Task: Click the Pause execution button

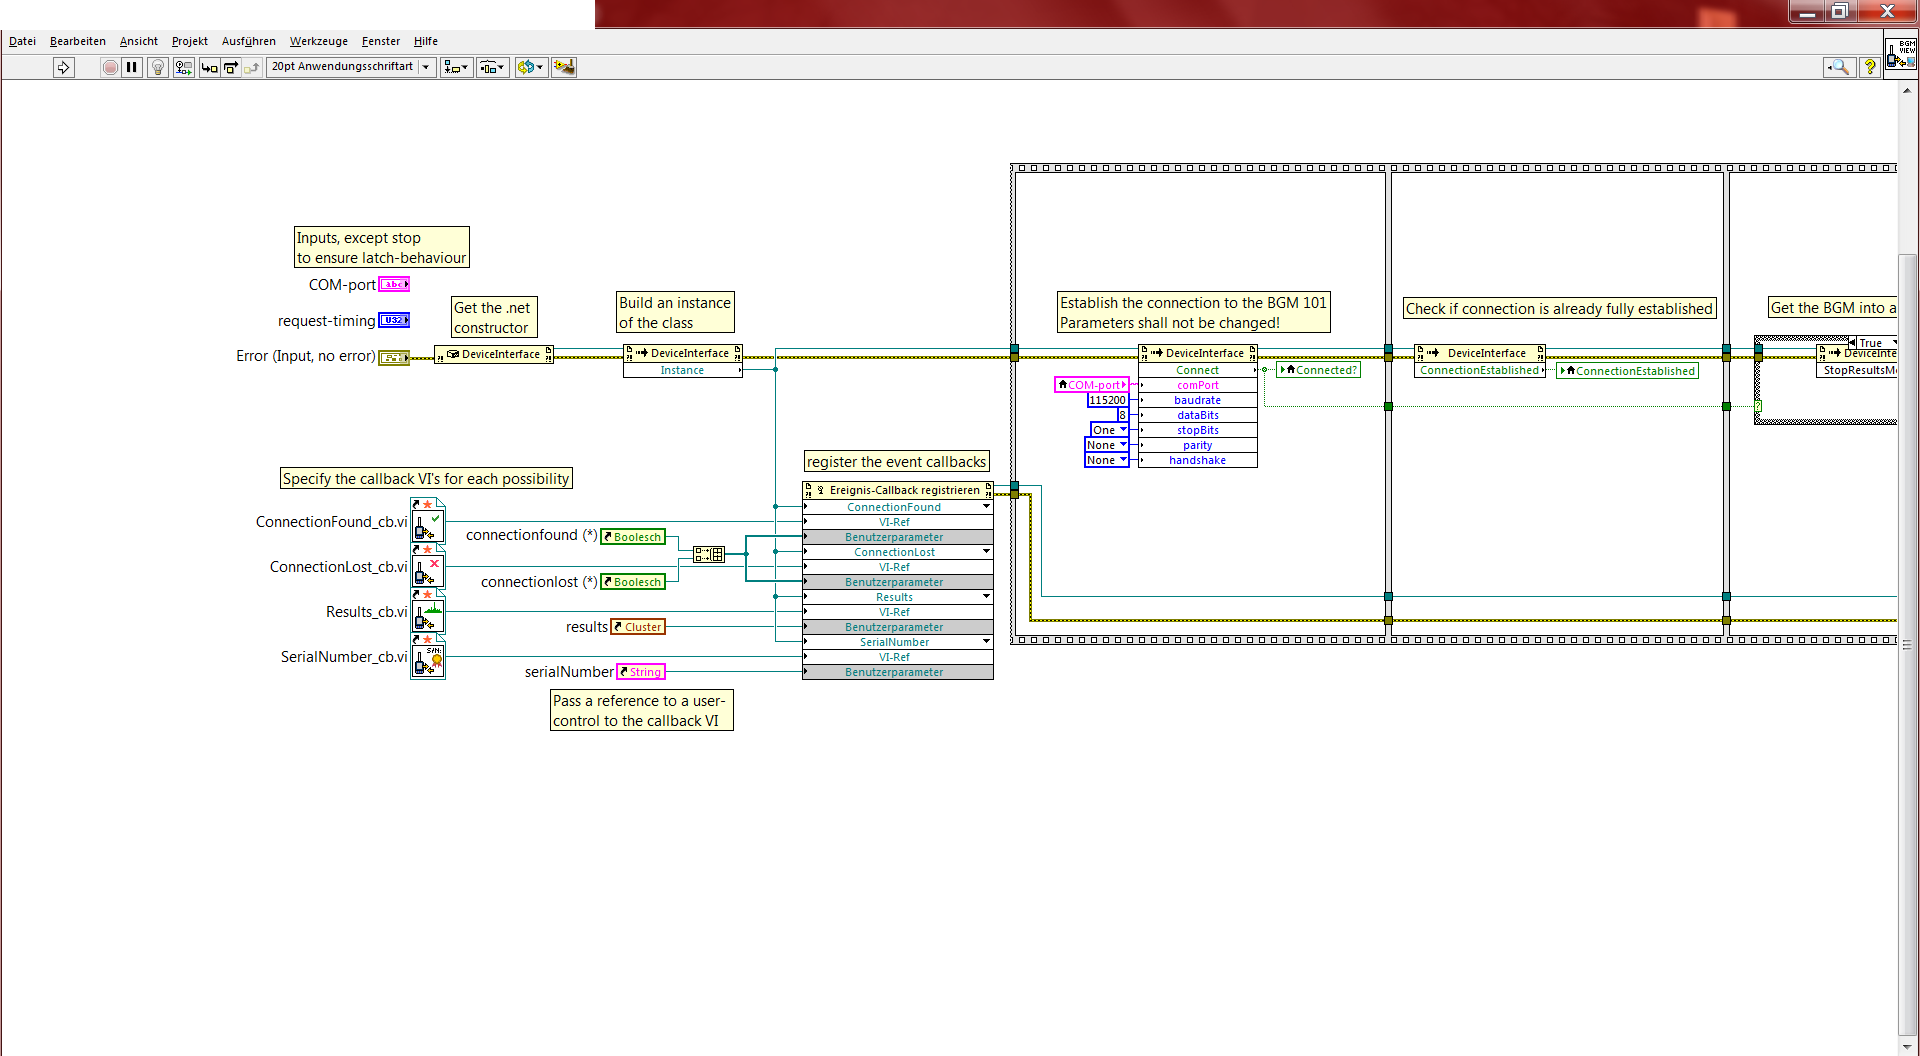Action: pos(132,67)
